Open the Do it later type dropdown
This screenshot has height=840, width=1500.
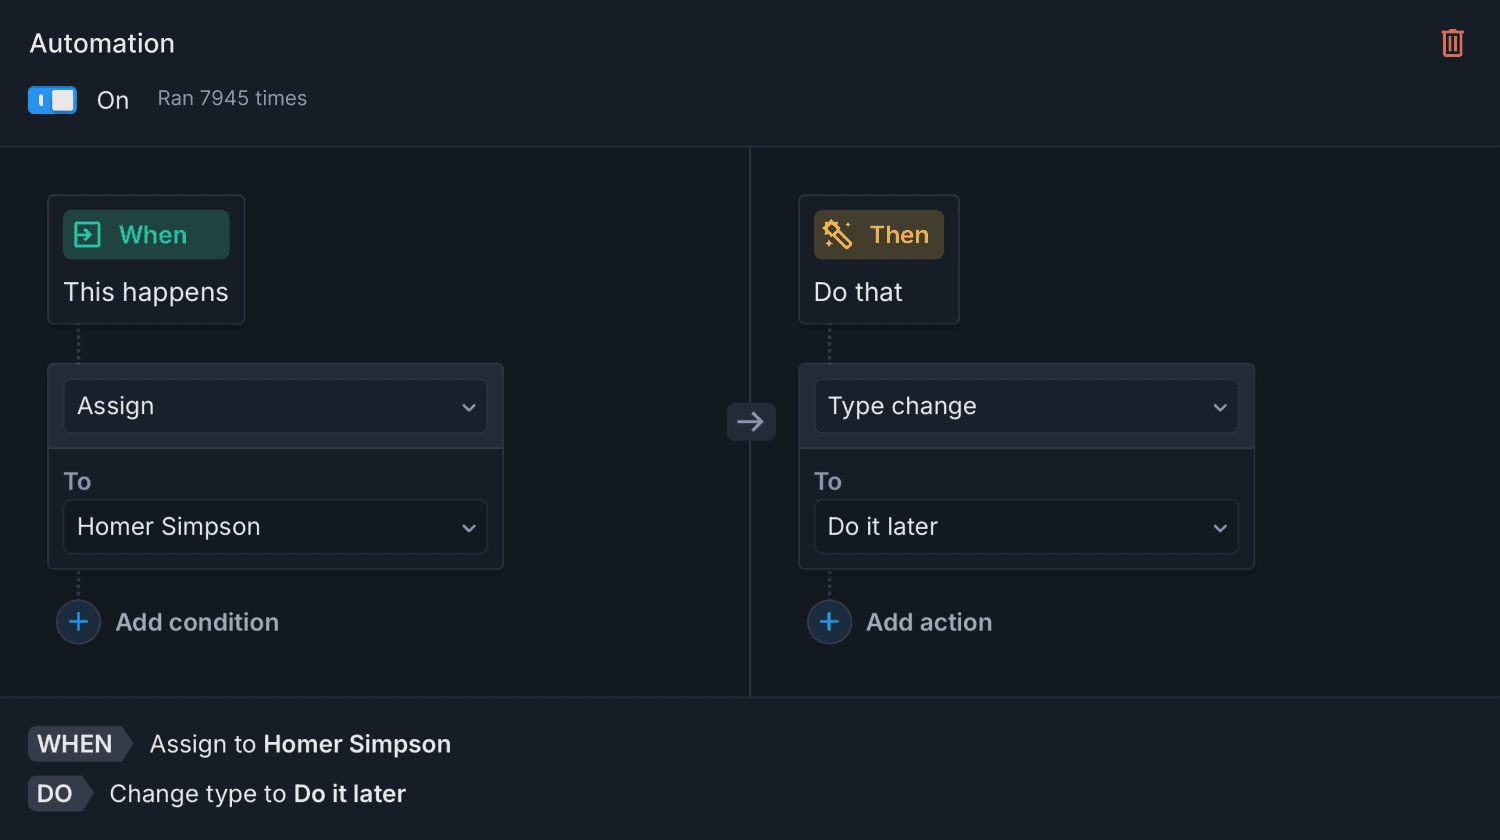pos(1026,527)
